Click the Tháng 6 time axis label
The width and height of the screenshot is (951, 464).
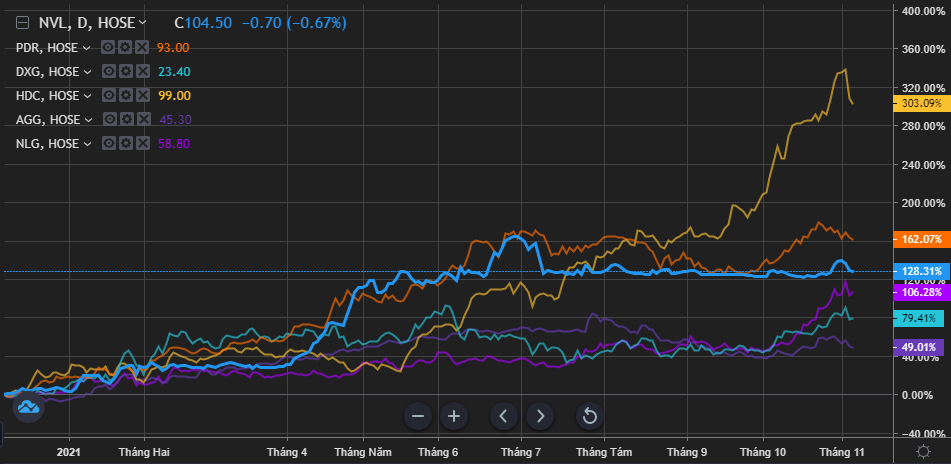pyautogui.click(x=438, y=452)
